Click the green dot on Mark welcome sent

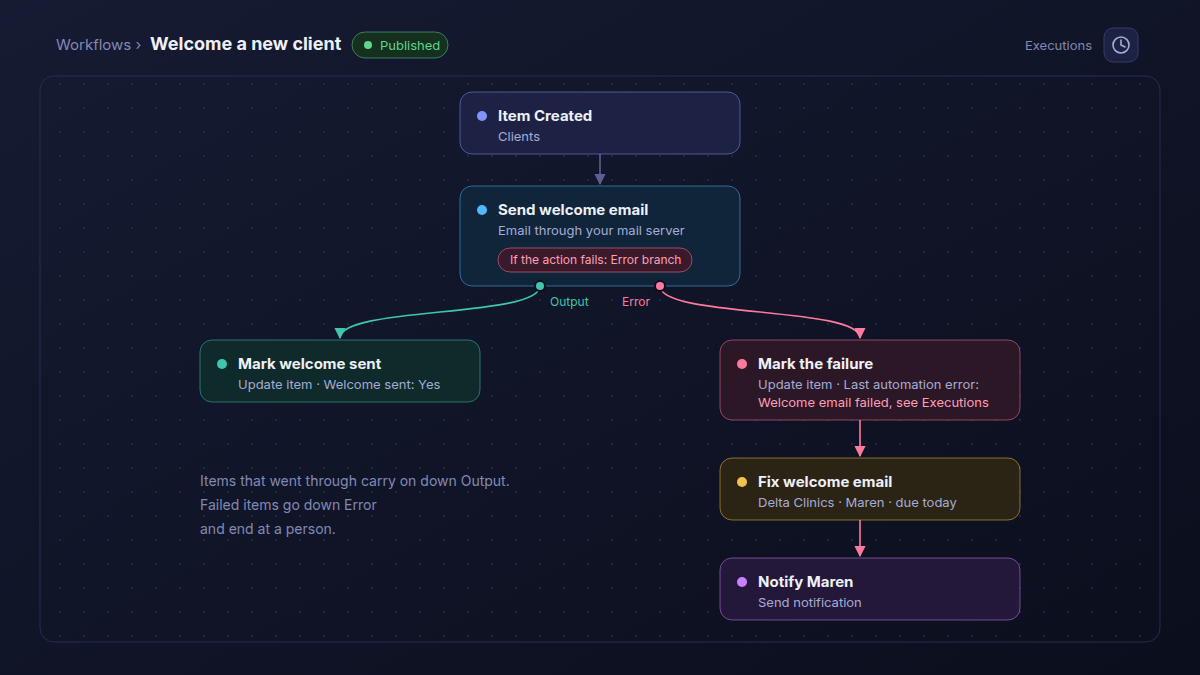pos(222,364)
